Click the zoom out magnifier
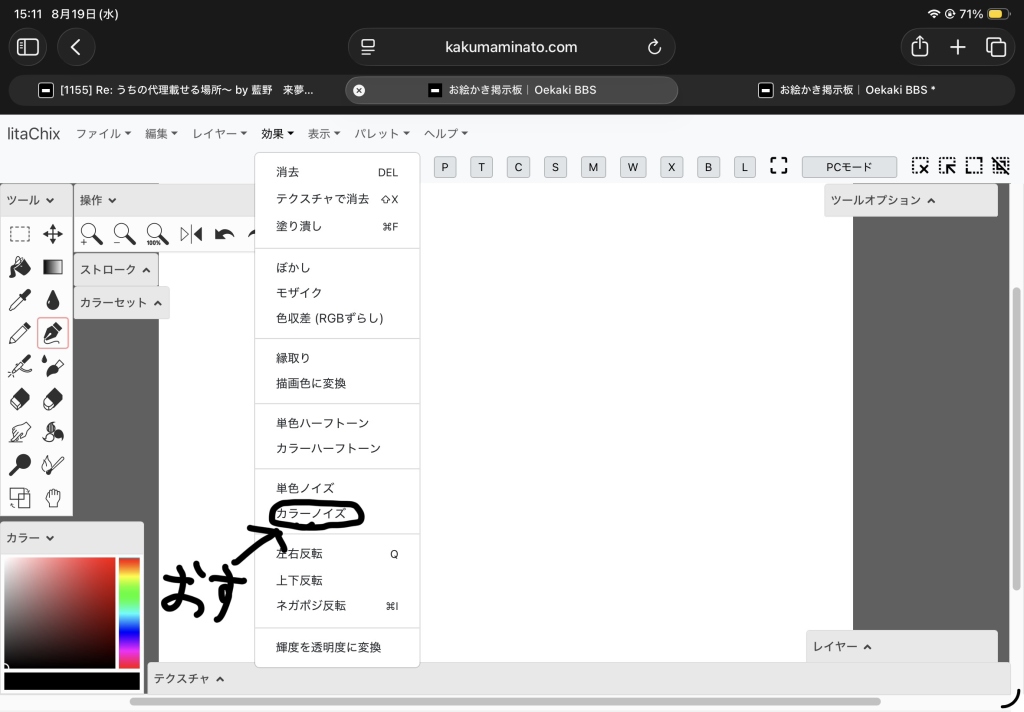This screenshot has height=712, width=1024. point(124,234)
